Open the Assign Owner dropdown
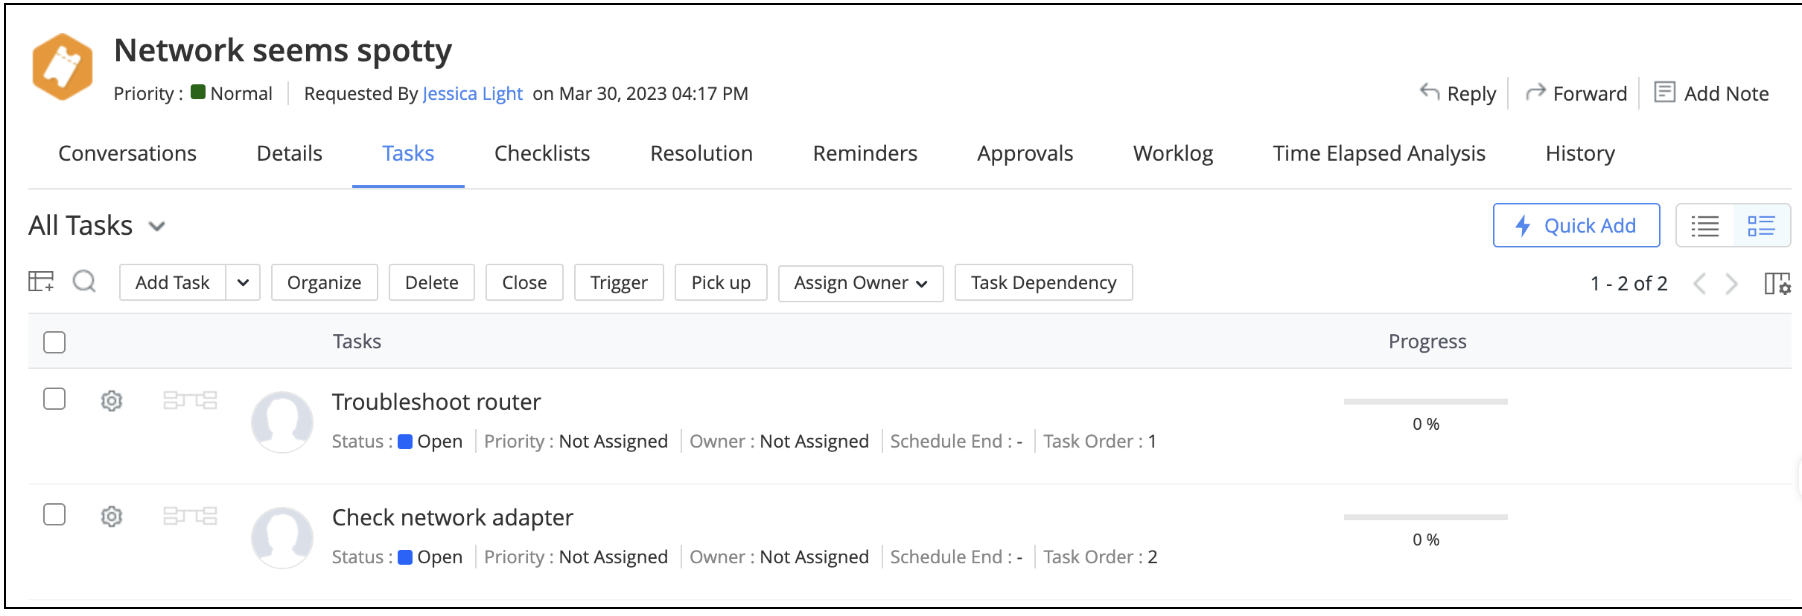This screenshot has height=616, width=1802. (x=860, y=283)
